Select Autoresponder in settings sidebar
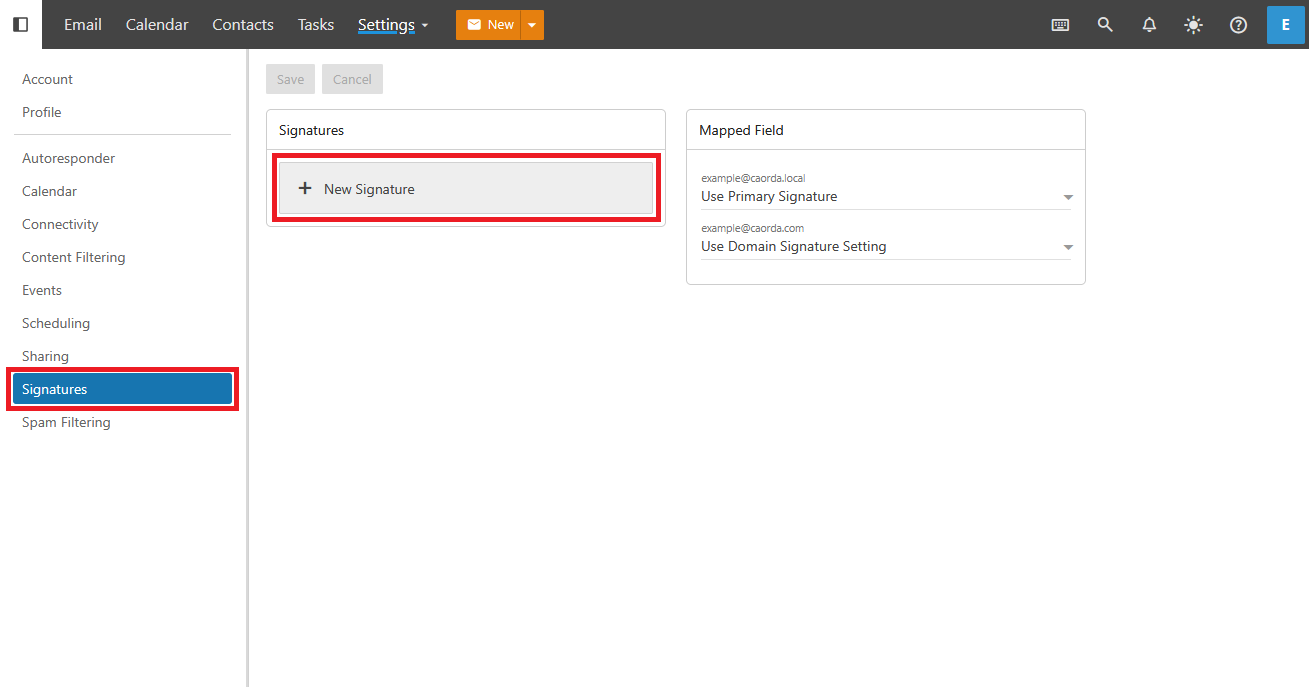 pyautogui.click(x=68, y=158)
